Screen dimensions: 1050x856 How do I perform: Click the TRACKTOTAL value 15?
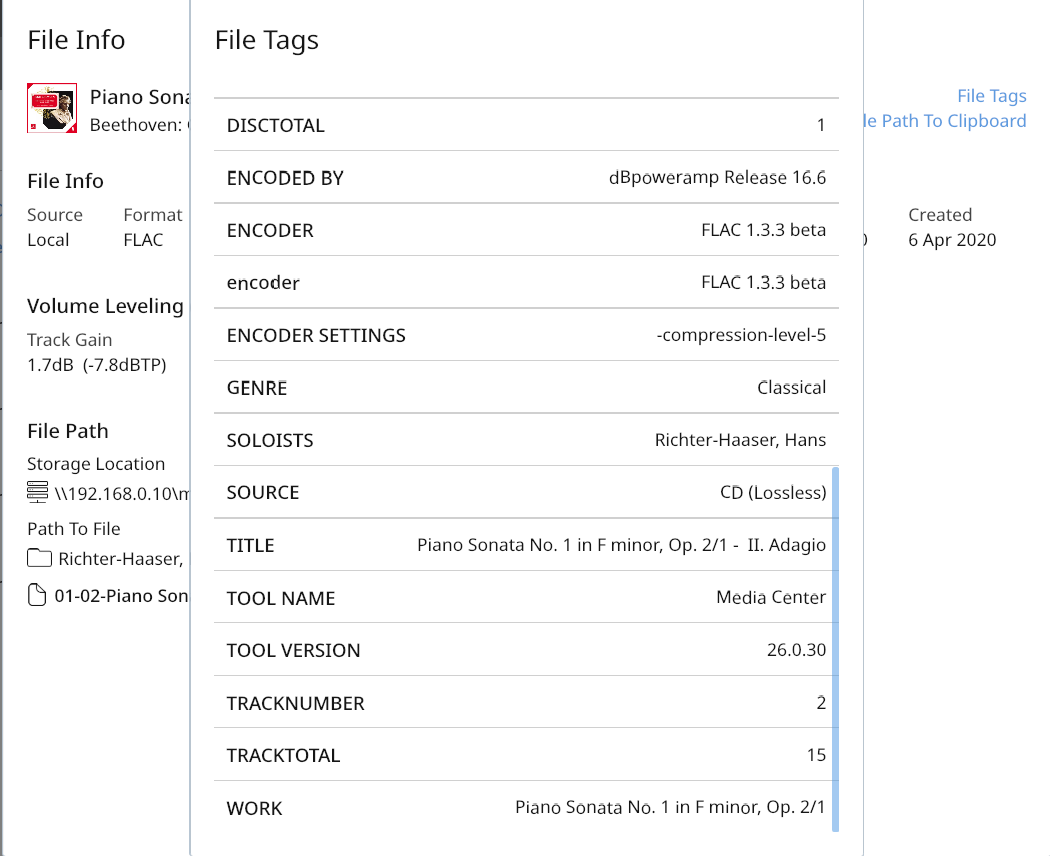click(816, 755)
